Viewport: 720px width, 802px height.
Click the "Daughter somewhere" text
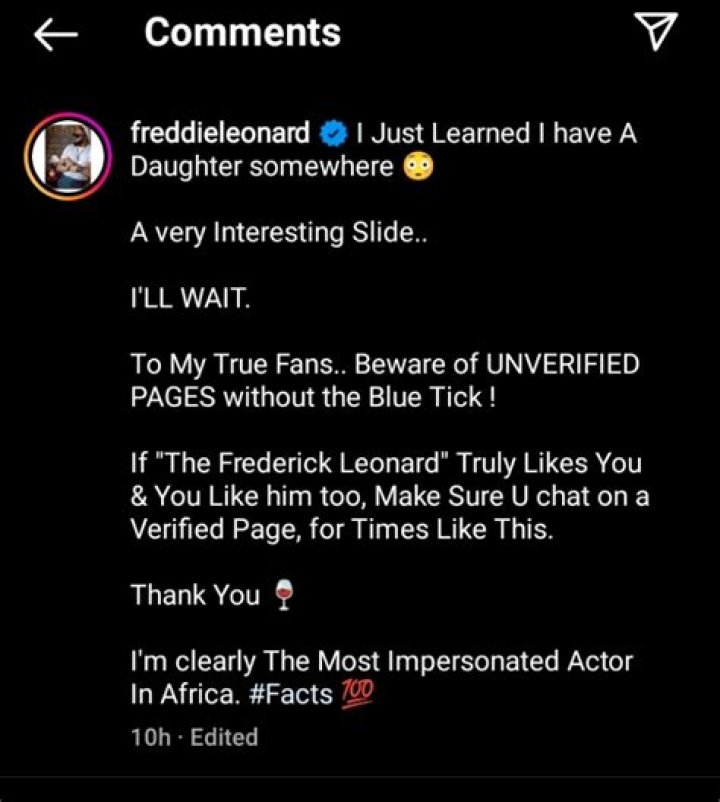pyautogui.click(x=262, y=167)
